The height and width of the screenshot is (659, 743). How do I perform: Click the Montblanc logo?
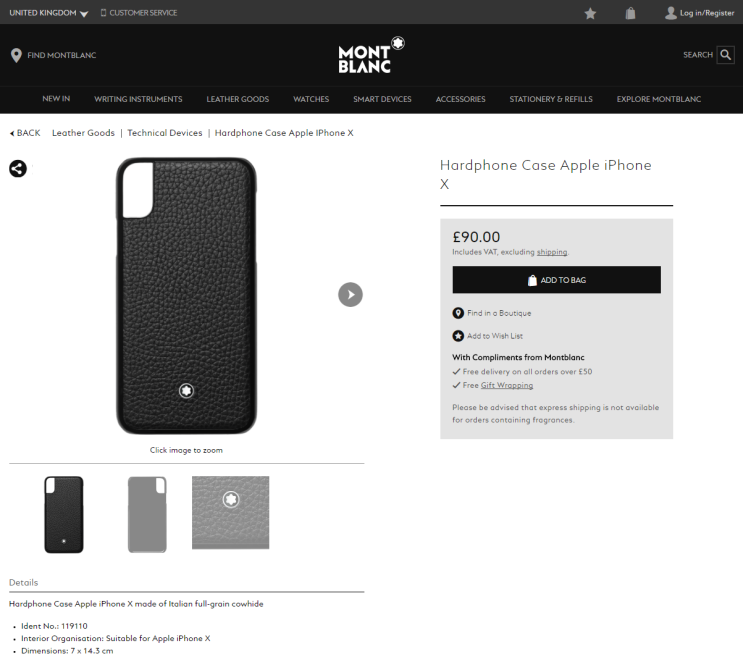pyautogui.click(x=371, y=55)
